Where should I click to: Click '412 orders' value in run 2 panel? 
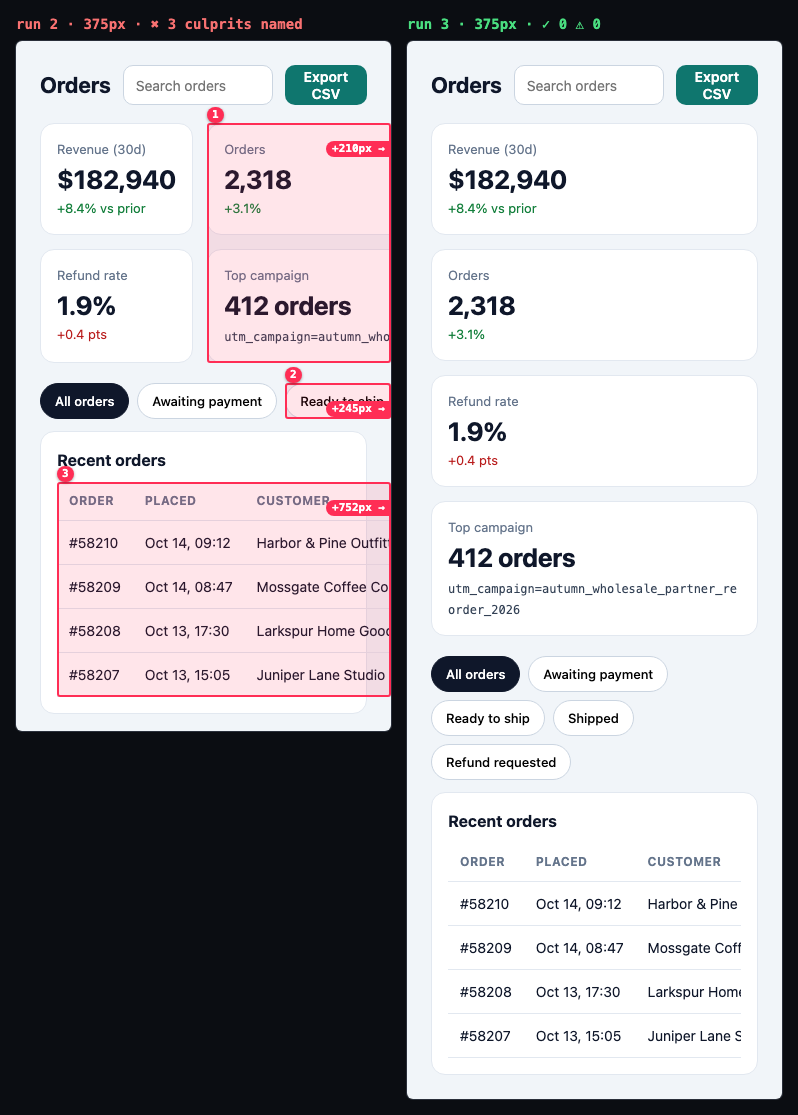[x=288, y=306]
